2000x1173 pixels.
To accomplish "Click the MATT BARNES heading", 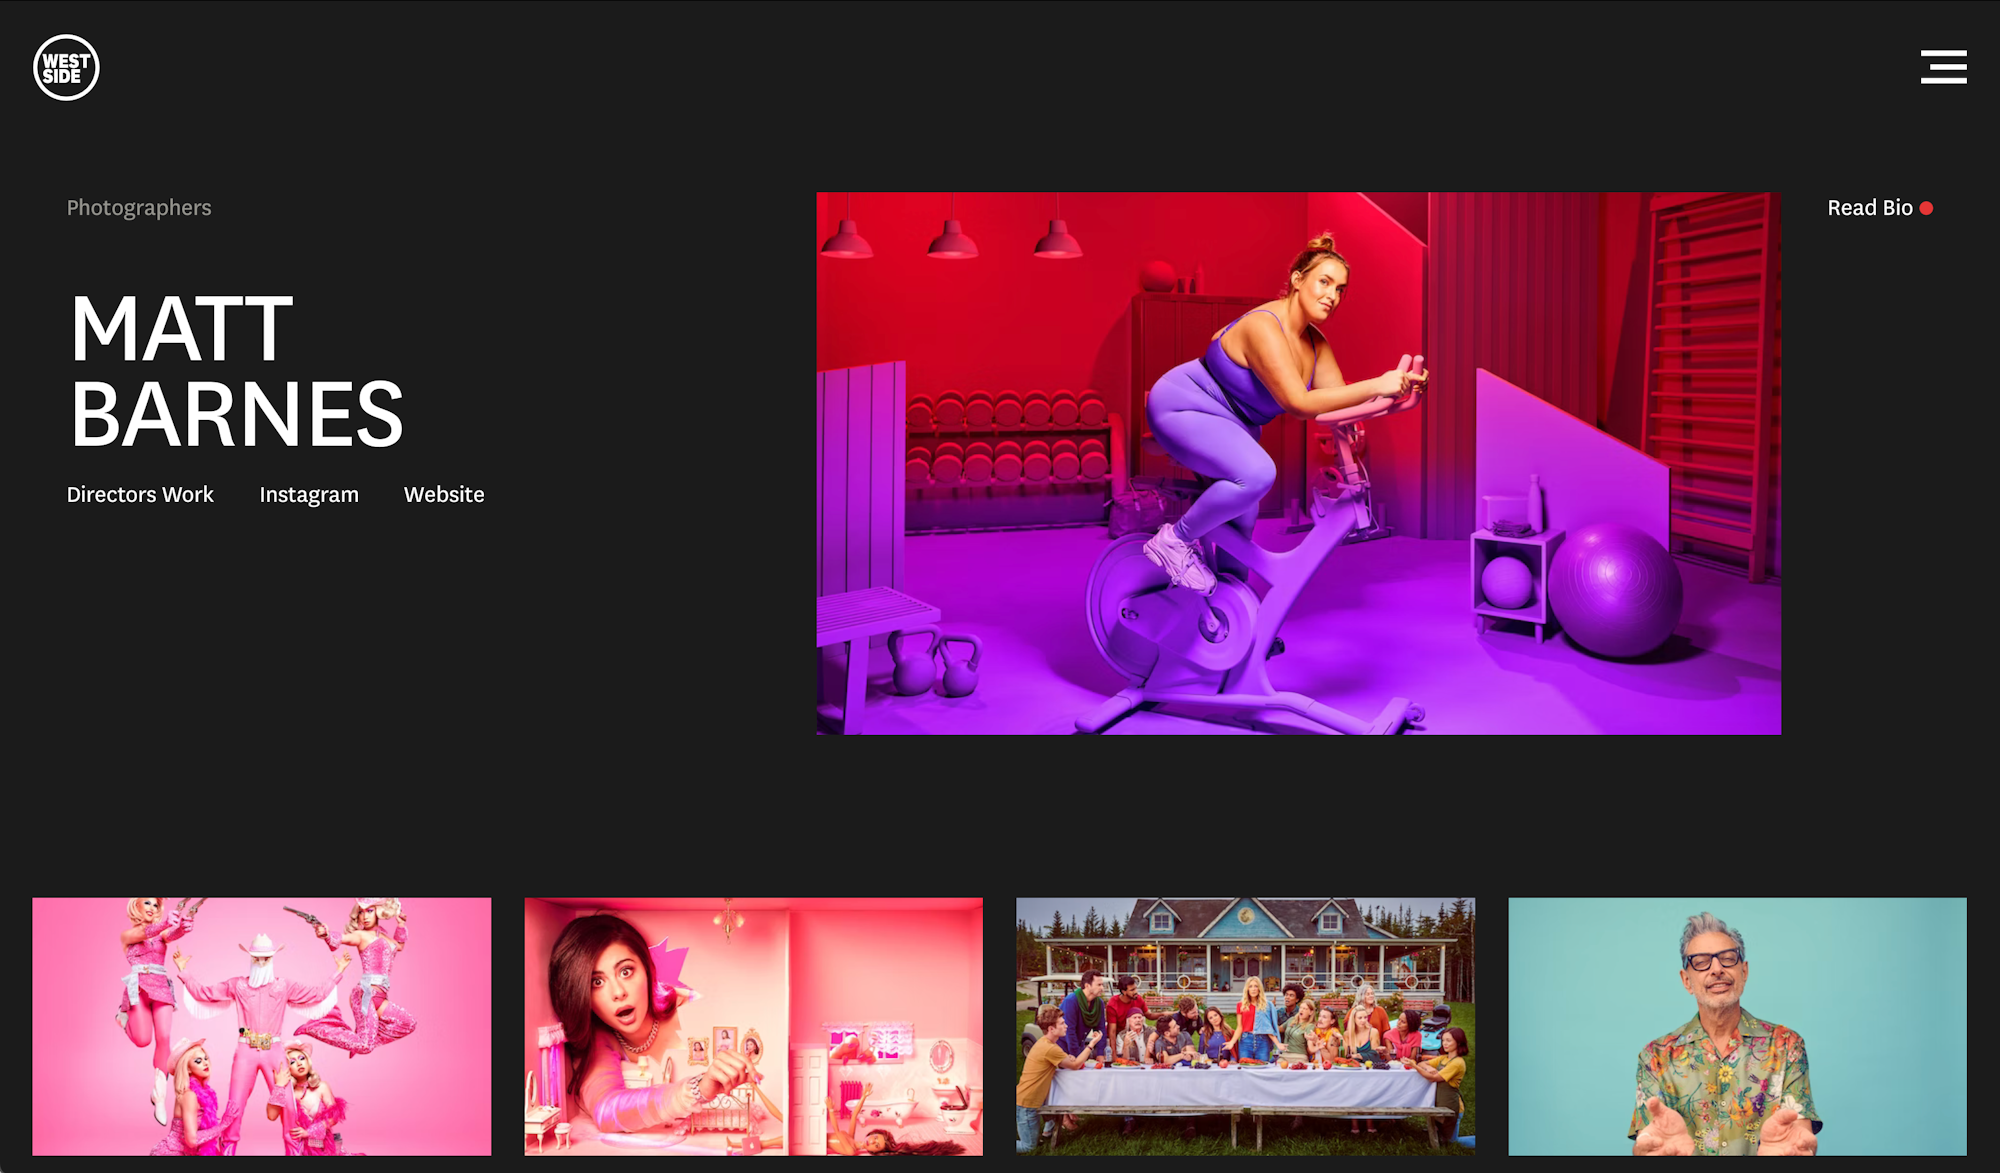I will click(x=237, y=371).
